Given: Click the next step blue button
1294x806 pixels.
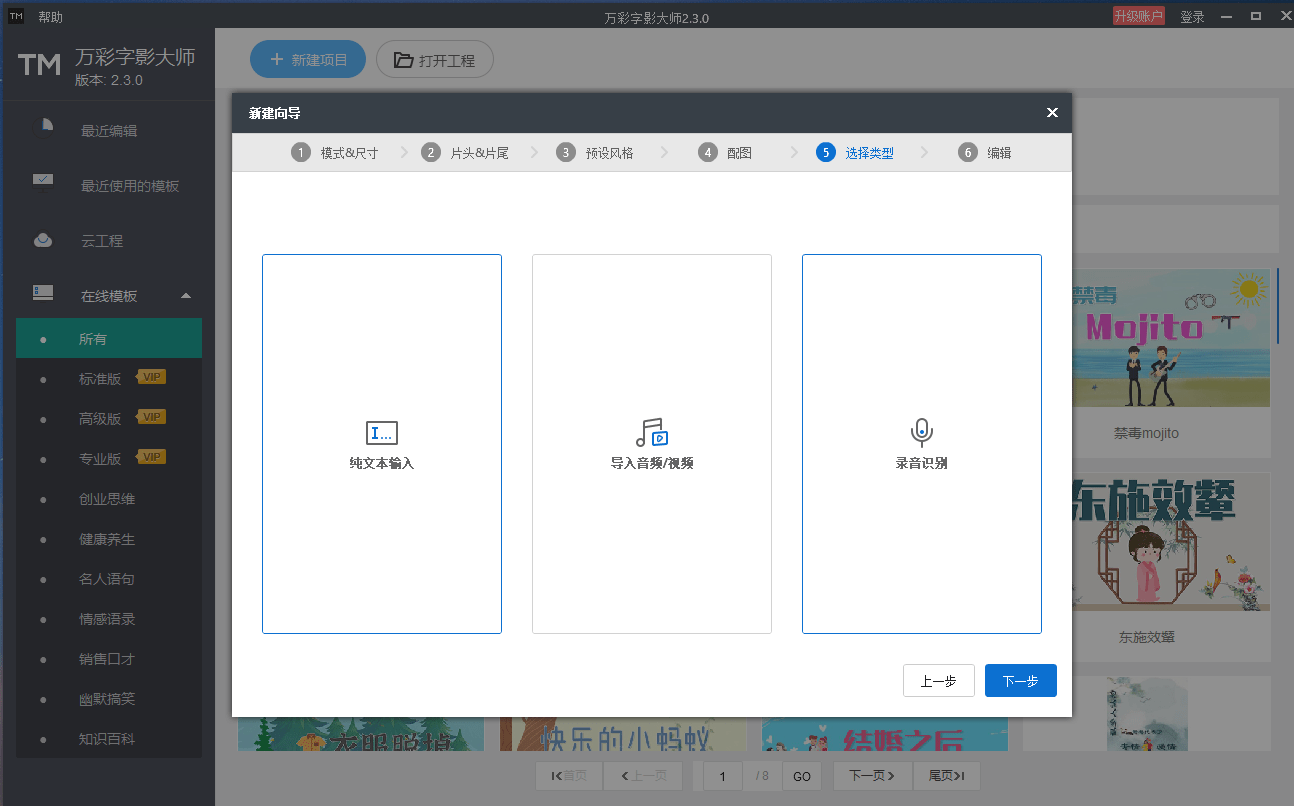Looking at the screenshot, I should [x=1020, y=681].
